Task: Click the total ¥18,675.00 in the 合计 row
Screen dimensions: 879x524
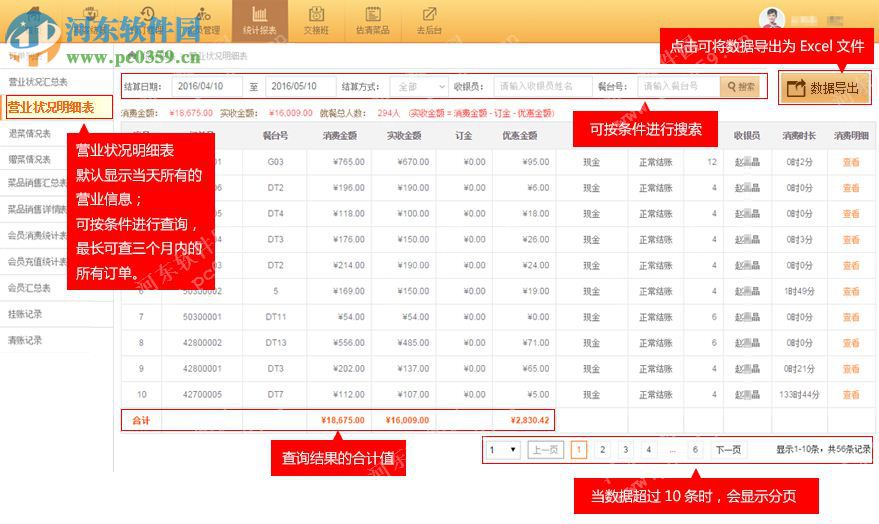Action: (x=343, y=420)
